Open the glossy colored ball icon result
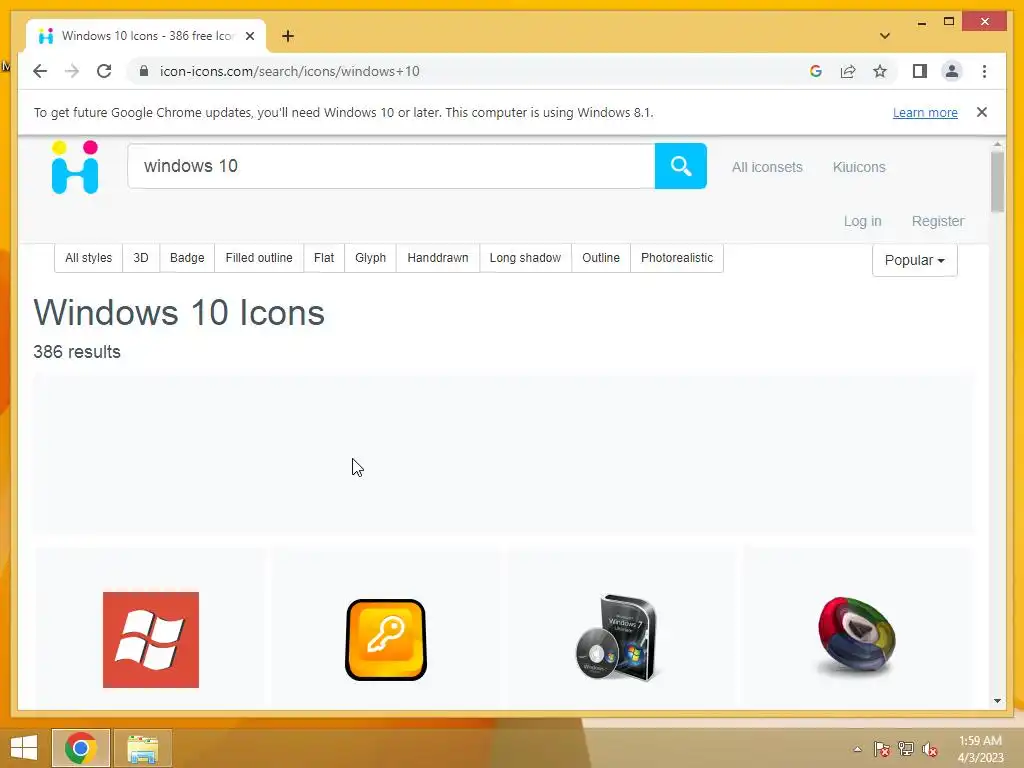 click(856, 635)
